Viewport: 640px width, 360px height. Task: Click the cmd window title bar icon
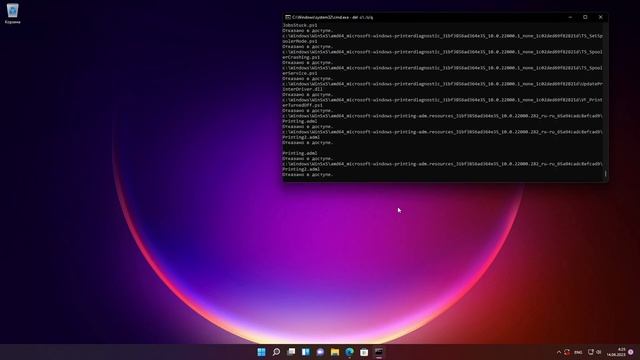(288, 17)
